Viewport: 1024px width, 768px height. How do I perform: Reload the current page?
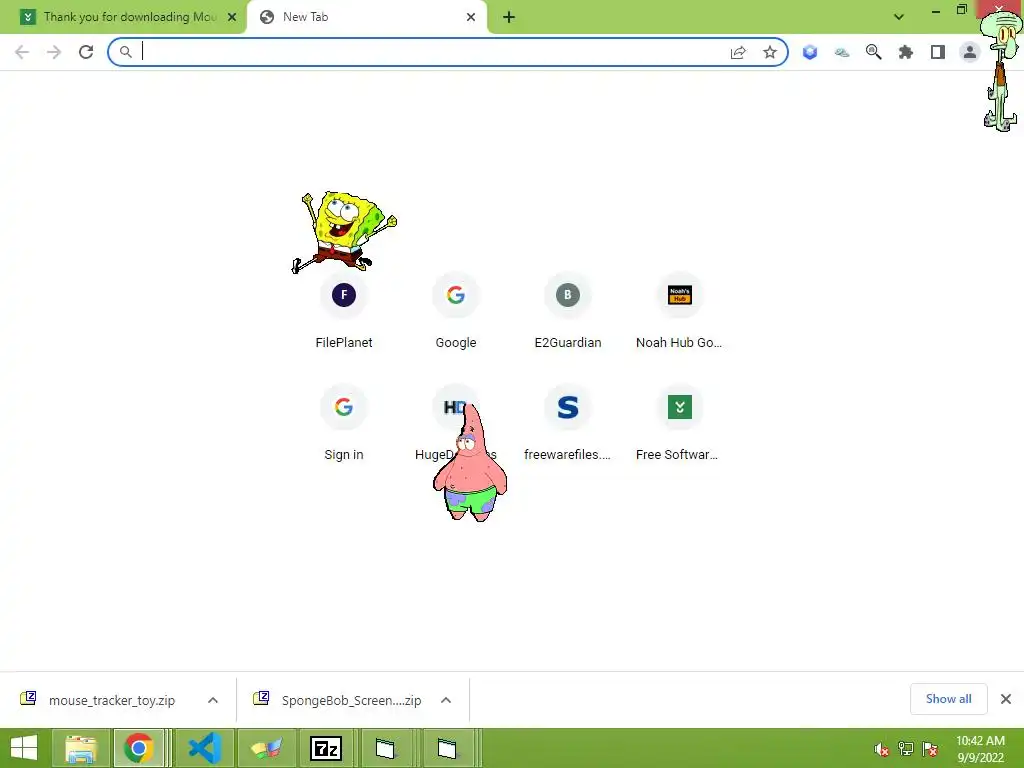click(86, 52)
